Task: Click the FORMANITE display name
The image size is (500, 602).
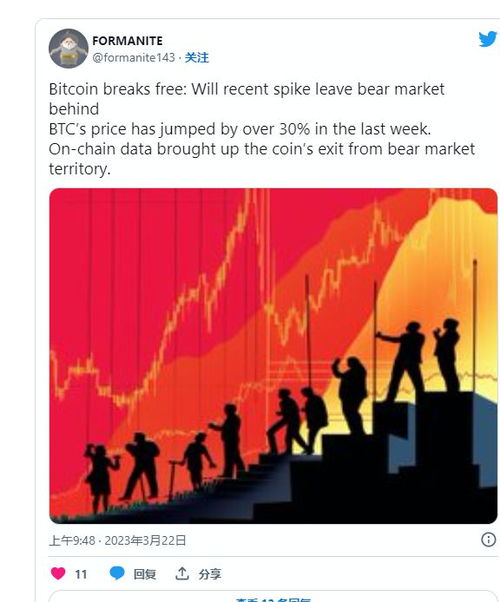Action: coord(127,41)
